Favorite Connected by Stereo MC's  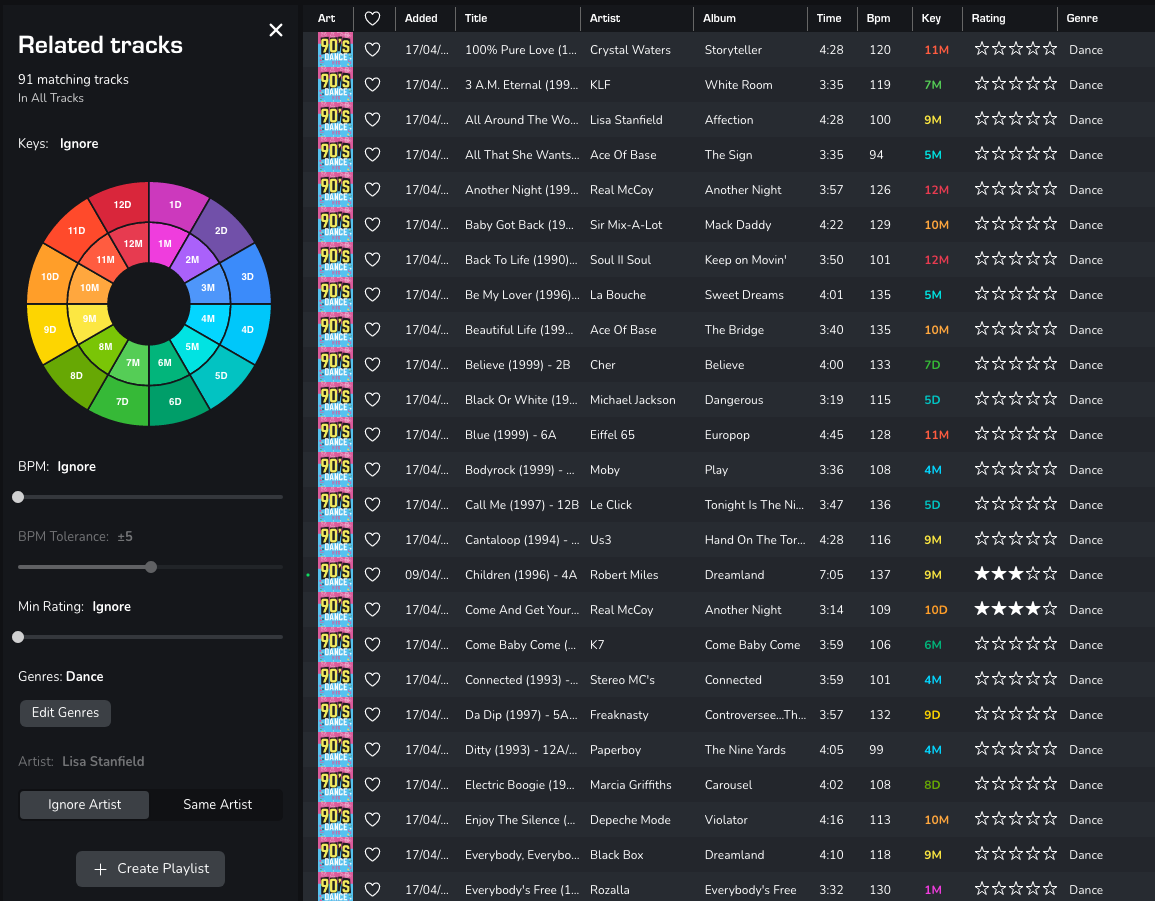click(x=373, y=679)
